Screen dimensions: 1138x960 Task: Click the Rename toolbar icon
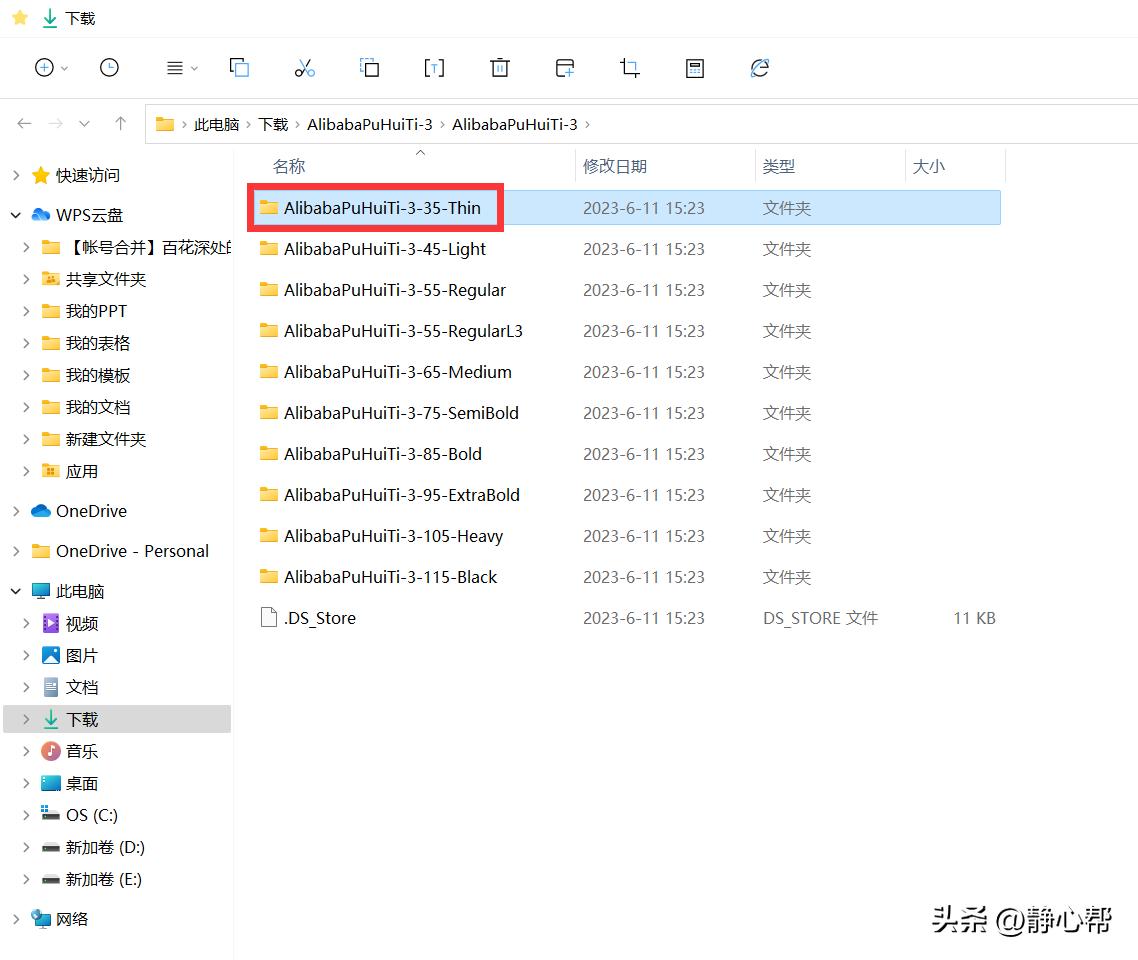[x=434, y=68]
